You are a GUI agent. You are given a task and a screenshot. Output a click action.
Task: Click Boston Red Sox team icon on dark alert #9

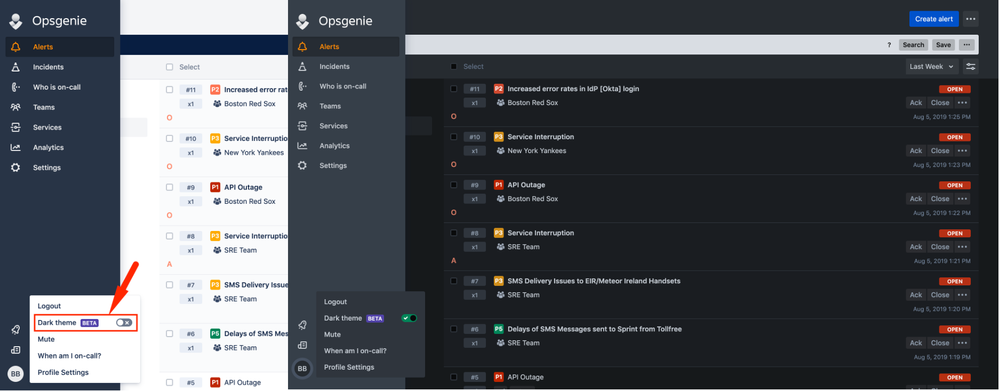(501, 199)
